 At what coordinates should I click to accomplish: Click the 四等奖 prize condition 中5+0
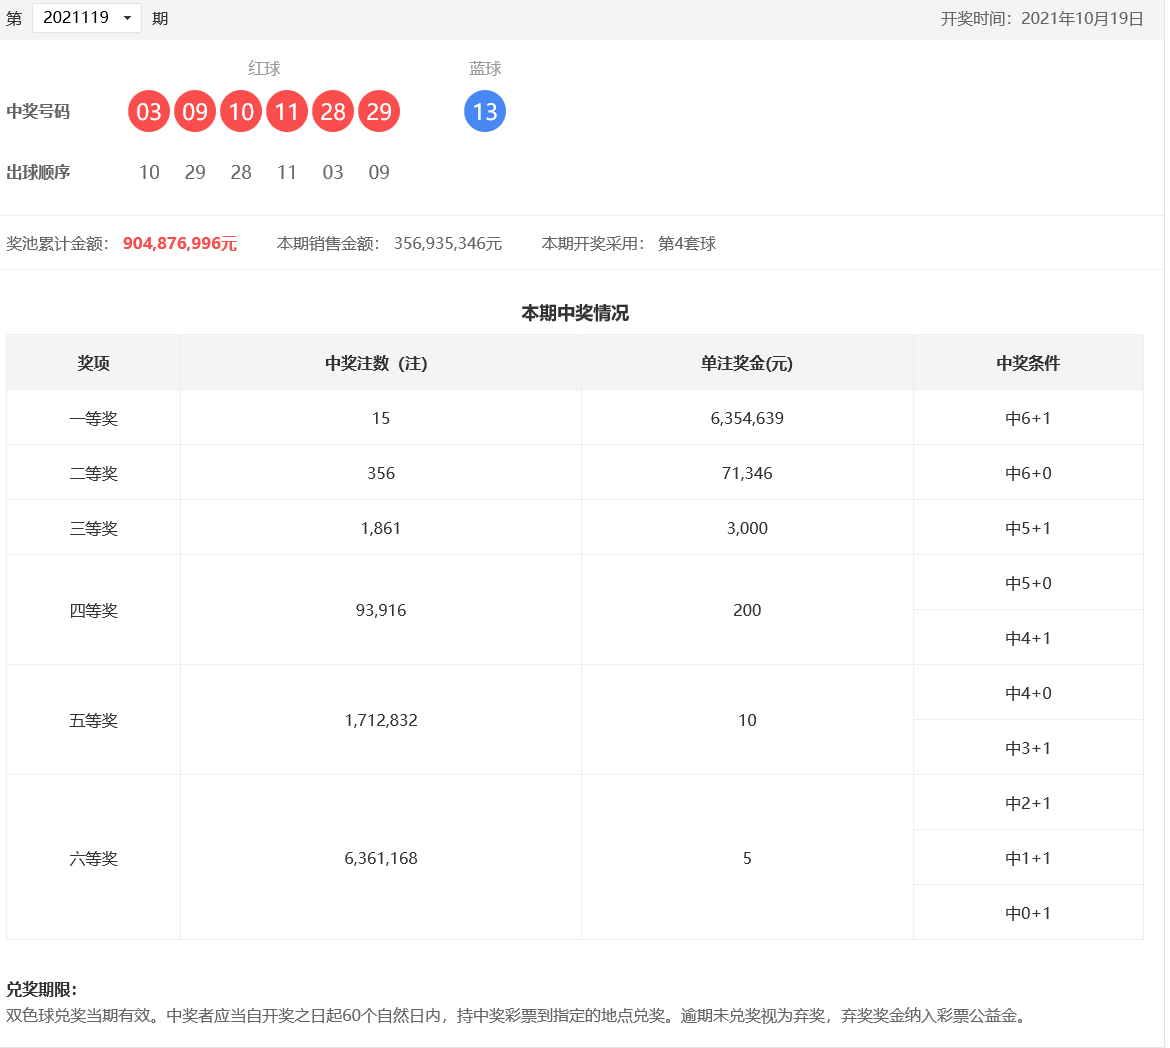(1028, 582)
